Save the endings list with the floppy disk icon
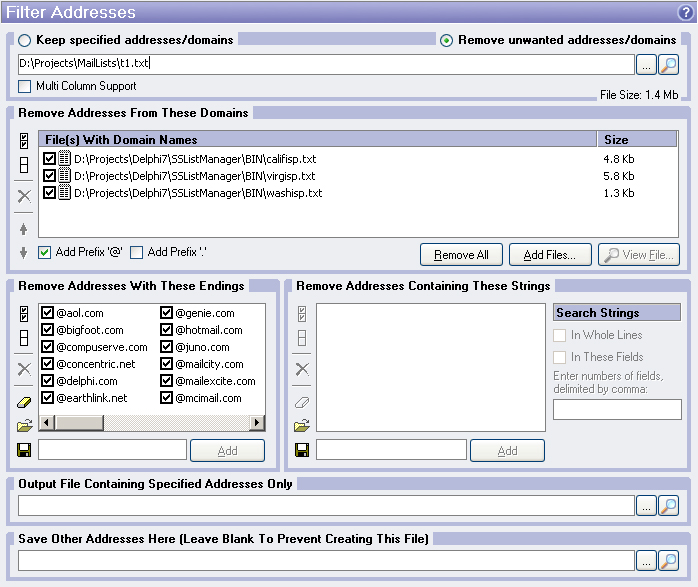 [25, 451]
